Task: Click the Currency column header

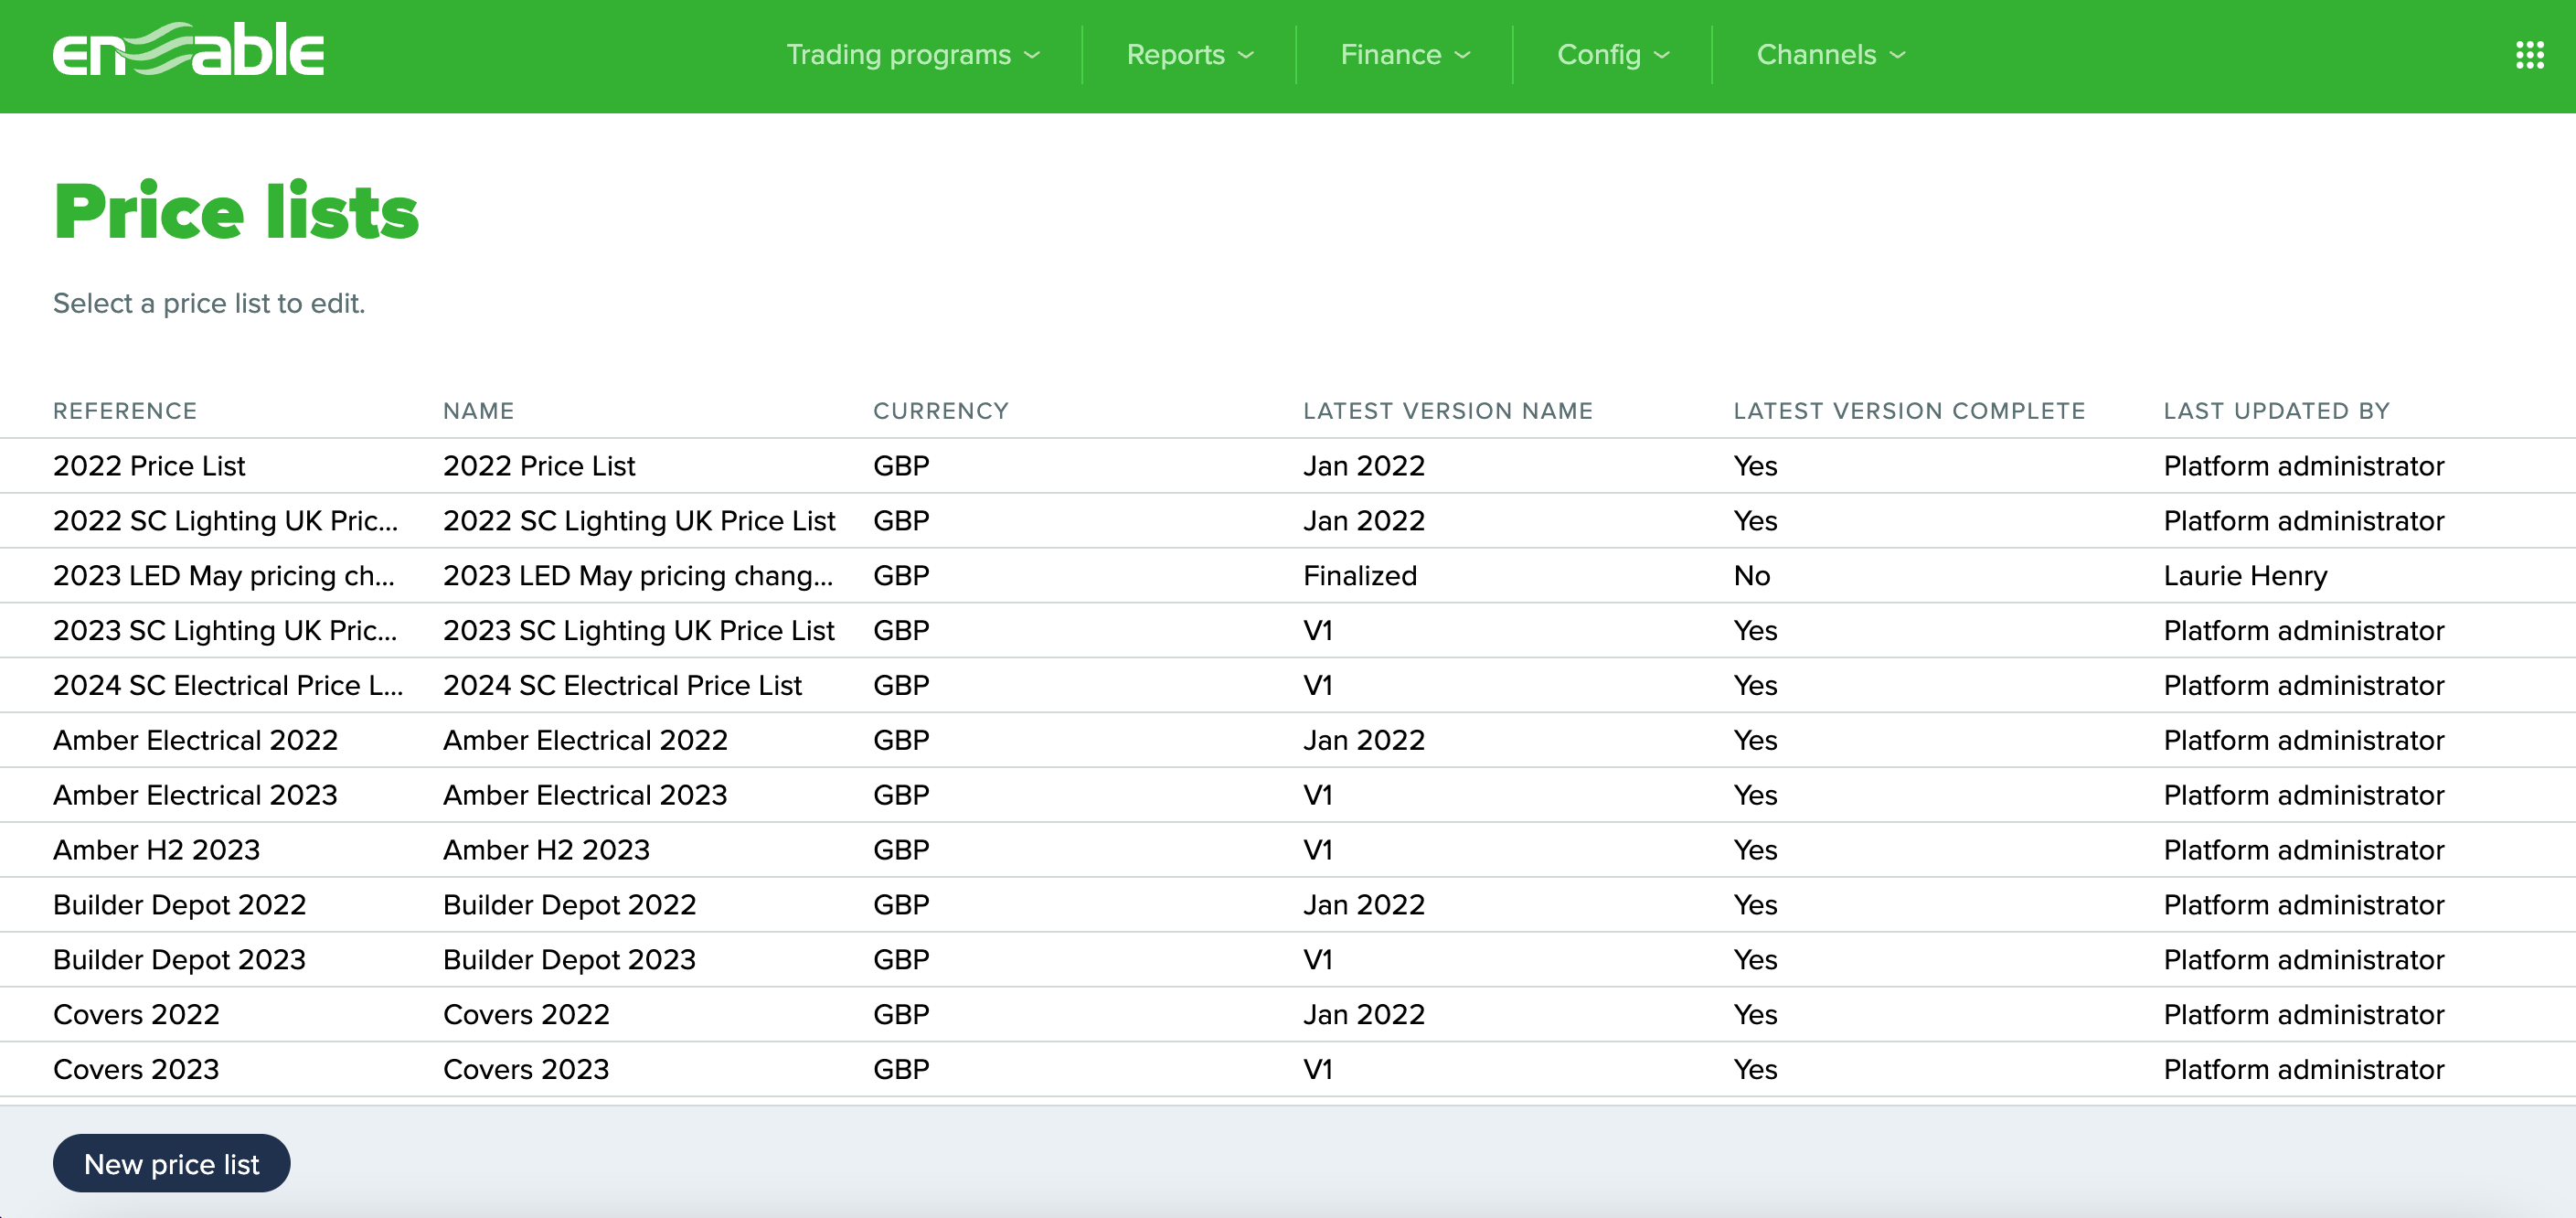Action: pos(940,411)
